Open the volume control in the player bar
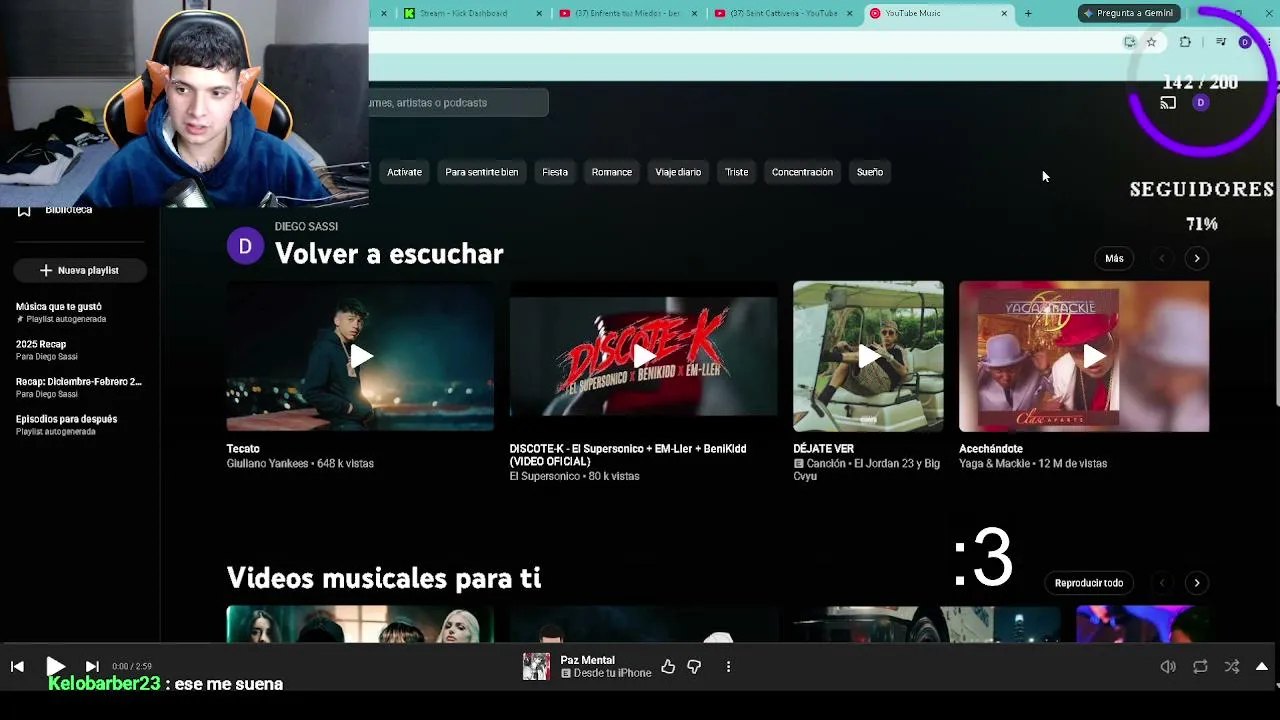Viewport: 1280px width, 720px height. coord(1168,667)
